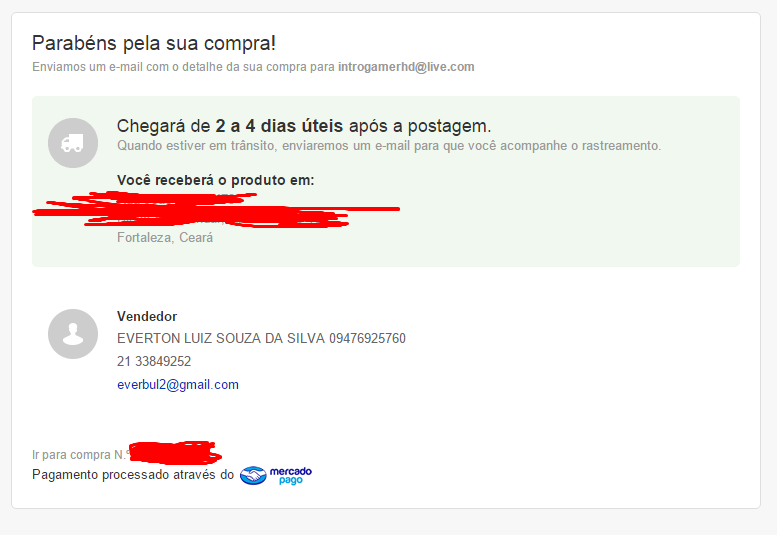Click the Mercado Pago handshake logo

253,476
